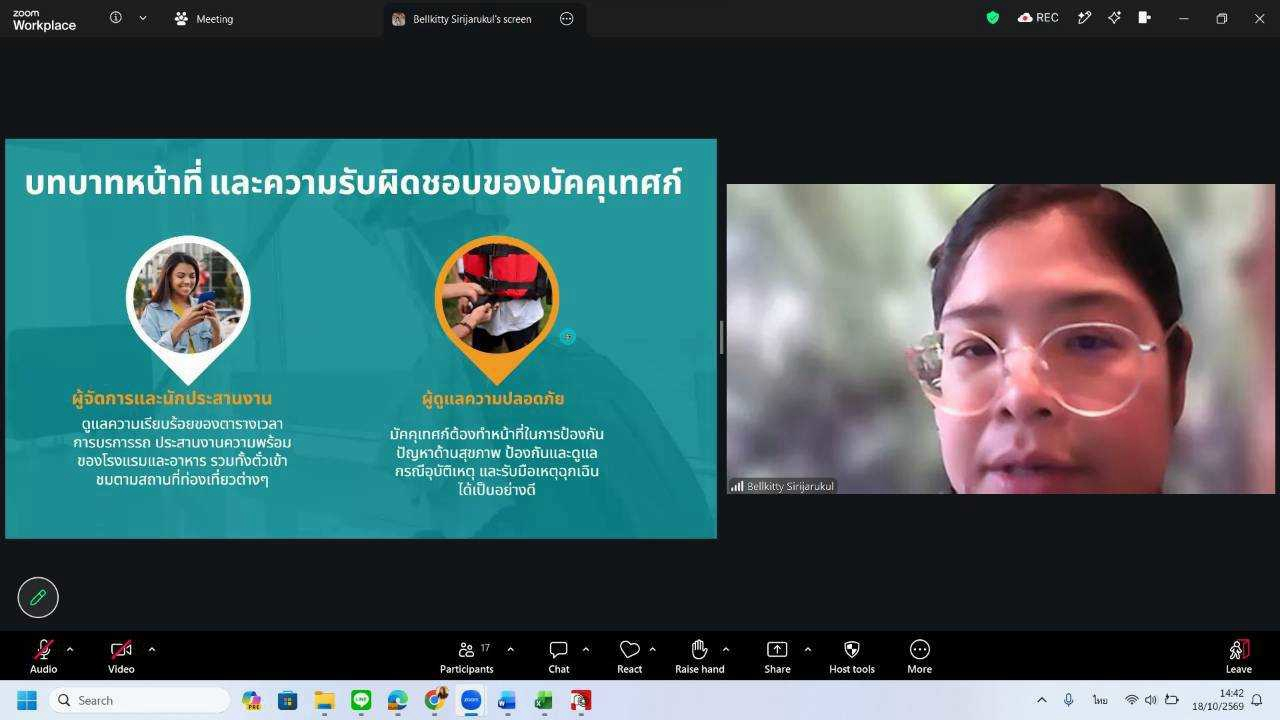Open LINE from the taskbar
This screenshot has width=1280, height=720.
(x=361, y=700)
